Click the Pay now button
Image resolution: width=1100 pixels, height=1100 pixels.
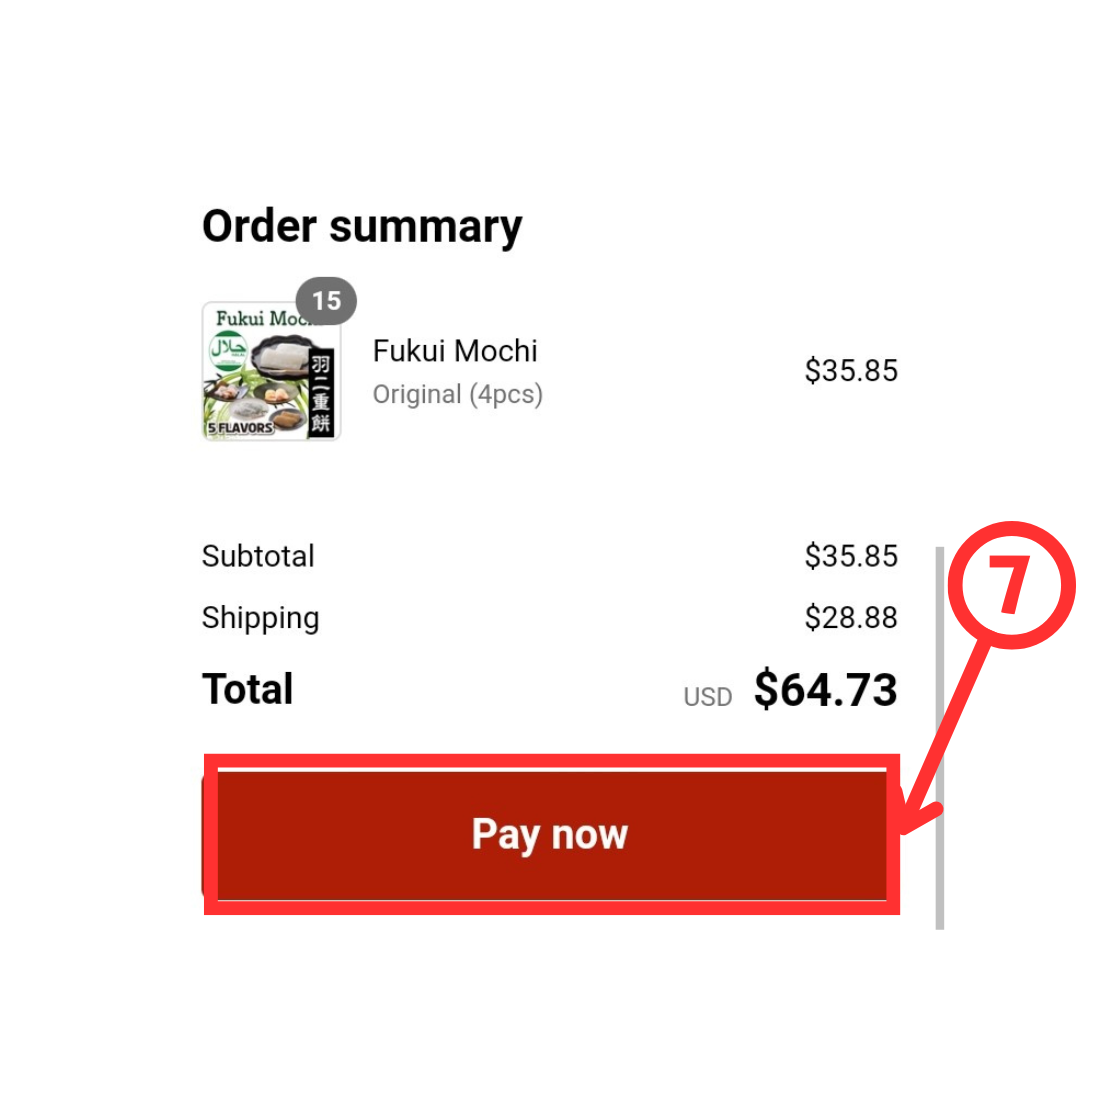551,834
